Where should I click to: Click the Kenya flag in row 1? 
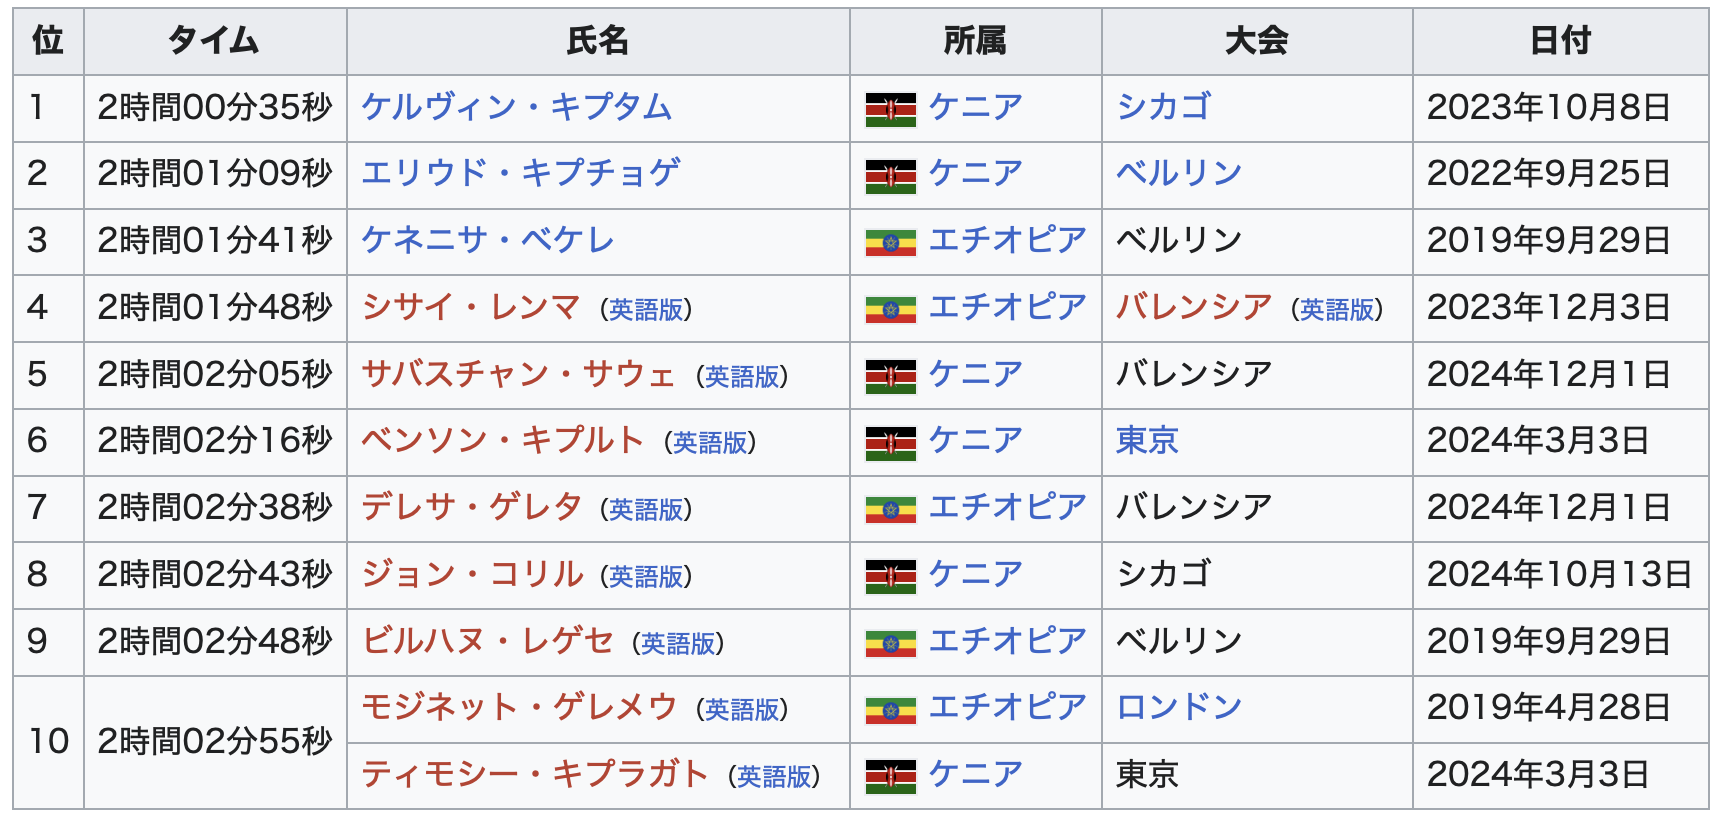point(890,109)
